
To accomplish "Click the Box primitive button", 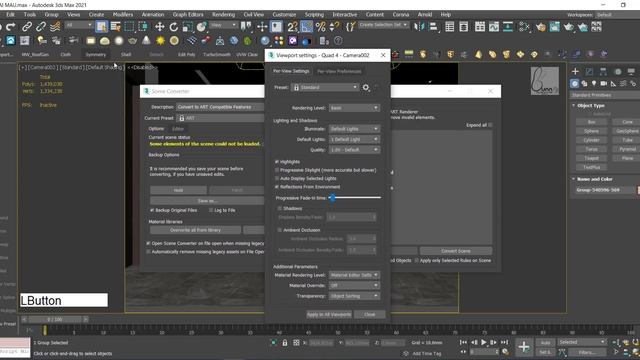I will coord(591,122).
